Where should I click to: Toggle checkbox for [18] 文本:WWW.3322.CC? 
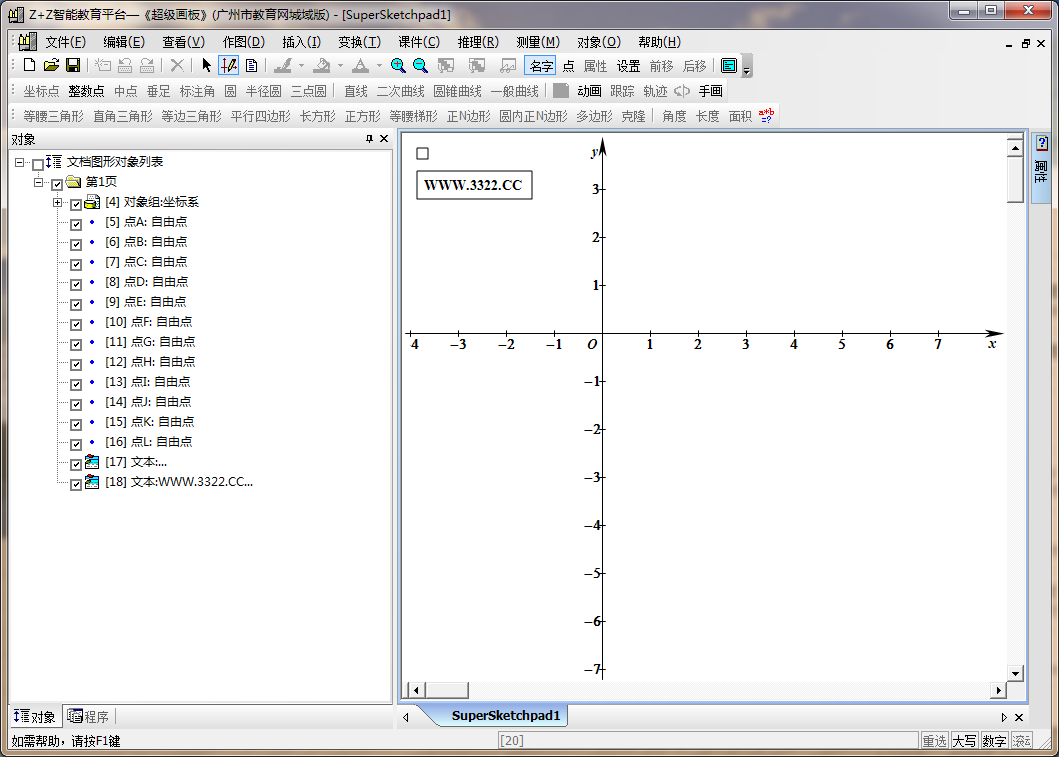tap(76, 483)
